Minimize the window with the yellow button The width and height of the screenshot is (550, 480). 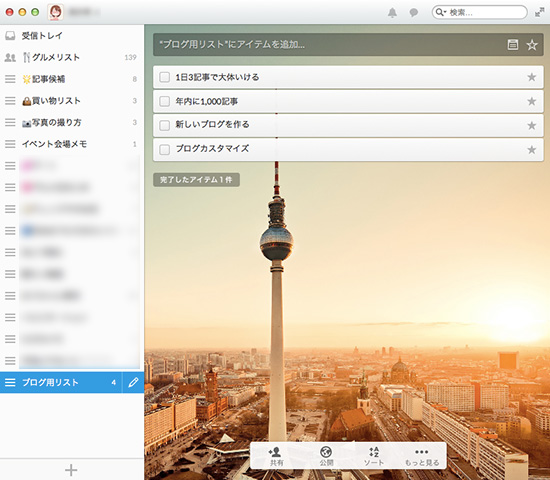pos(22,12)
